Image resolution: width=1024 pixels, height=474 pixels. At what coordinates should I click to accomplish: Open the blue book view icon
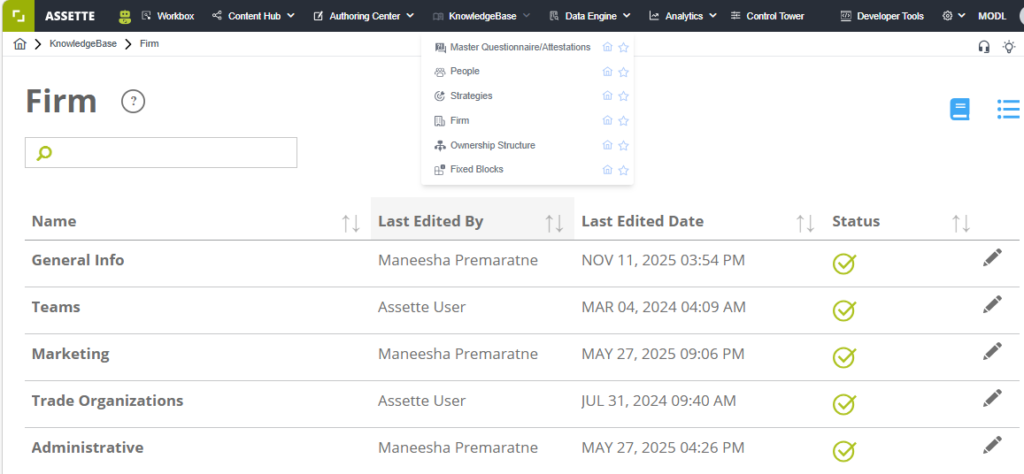959,110
